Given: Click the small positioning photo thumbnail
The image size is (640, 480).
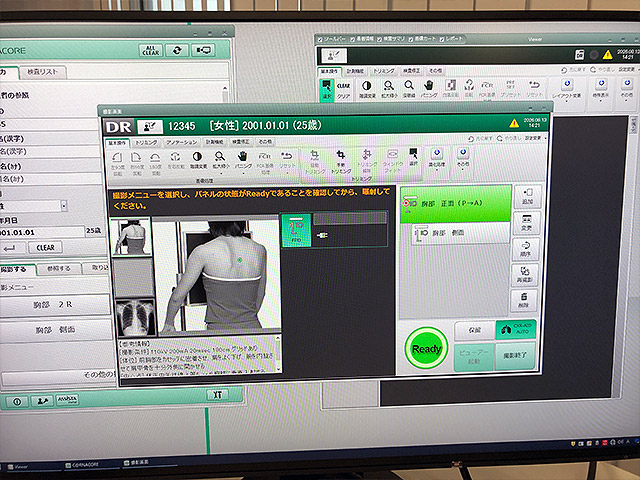Looking at the screenshot, I should 131,237.
